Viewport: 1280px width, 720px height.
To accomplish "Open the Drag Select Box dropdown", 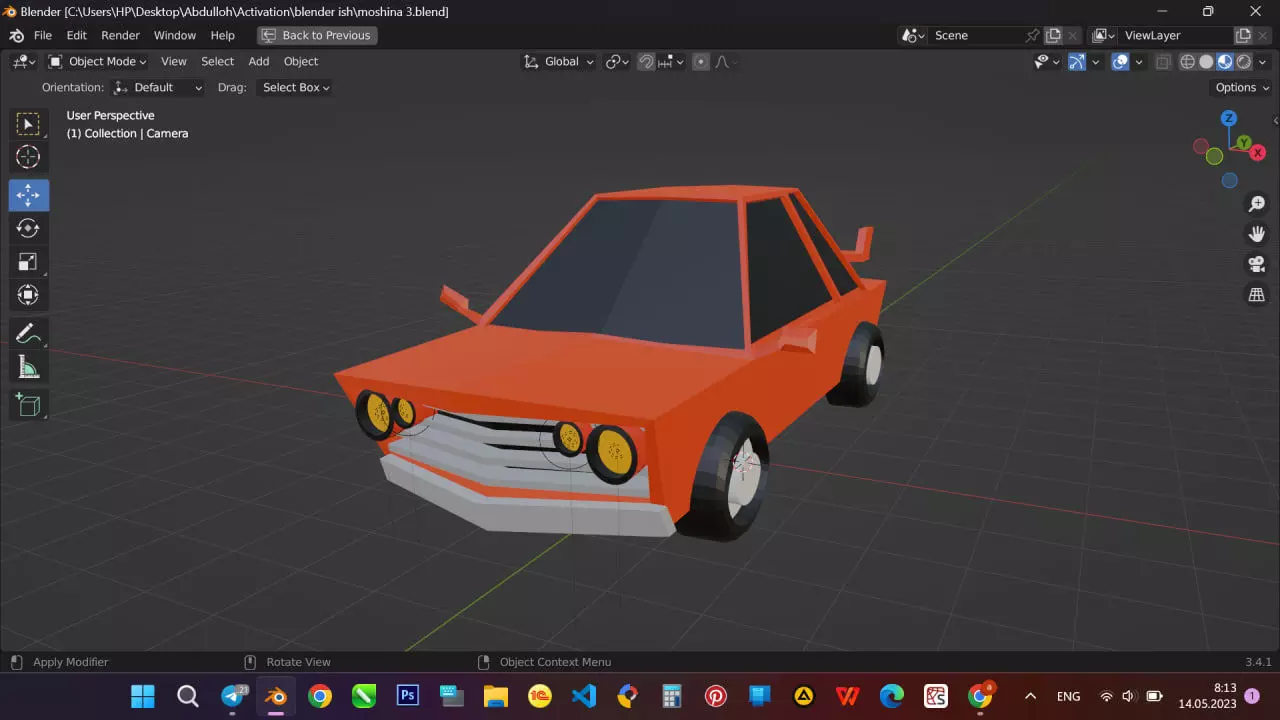I will 295,87.
